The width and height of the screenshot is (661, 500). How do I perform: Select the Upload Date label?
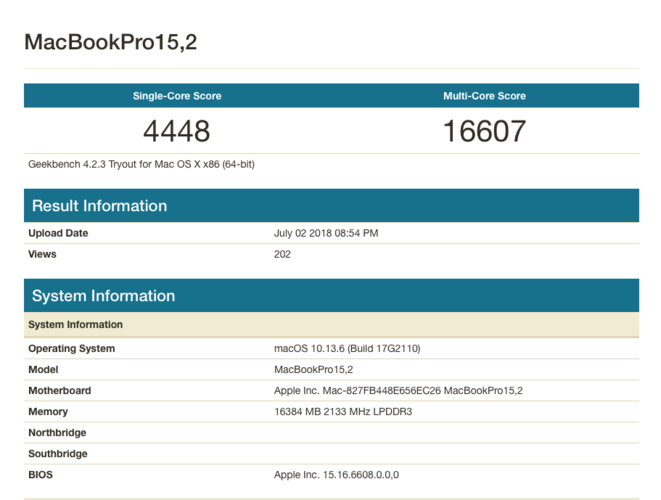pyautogui.click(x=58, y=233)
